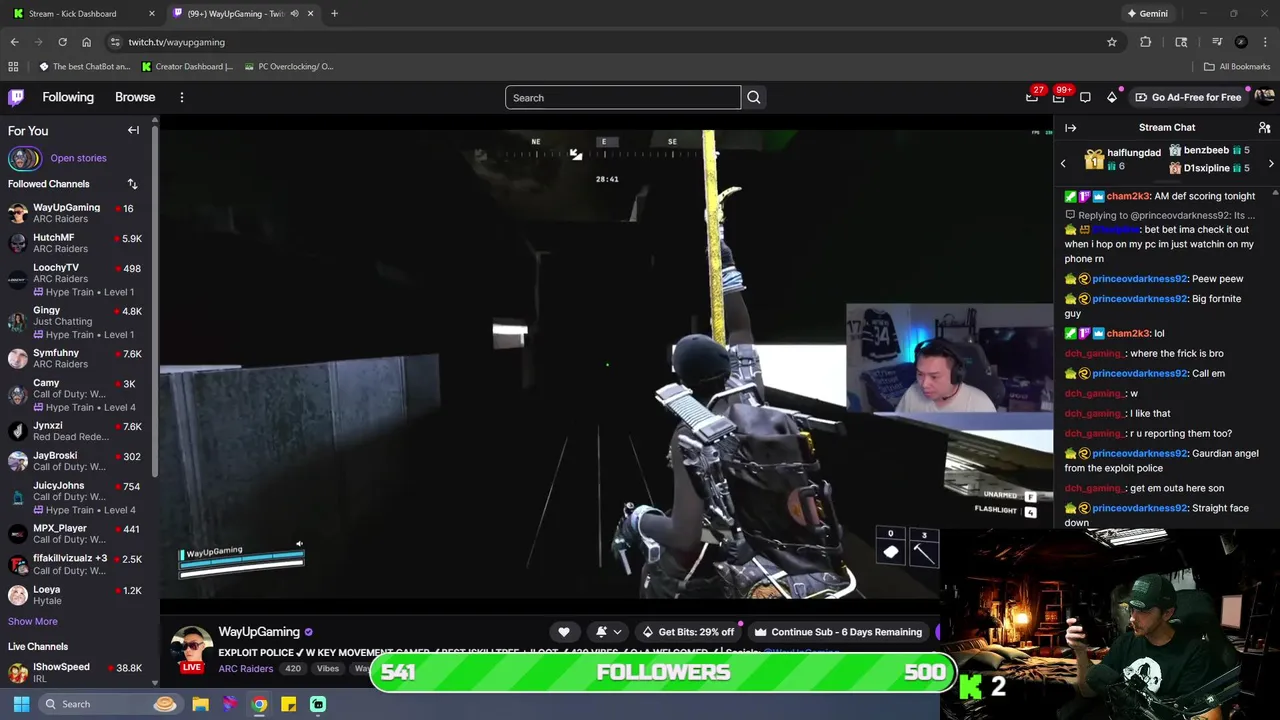The width and height of the screenshot is (1280, 720).
Task: Show next gift leaderboard entries
Action: [x=1271, y=163]
